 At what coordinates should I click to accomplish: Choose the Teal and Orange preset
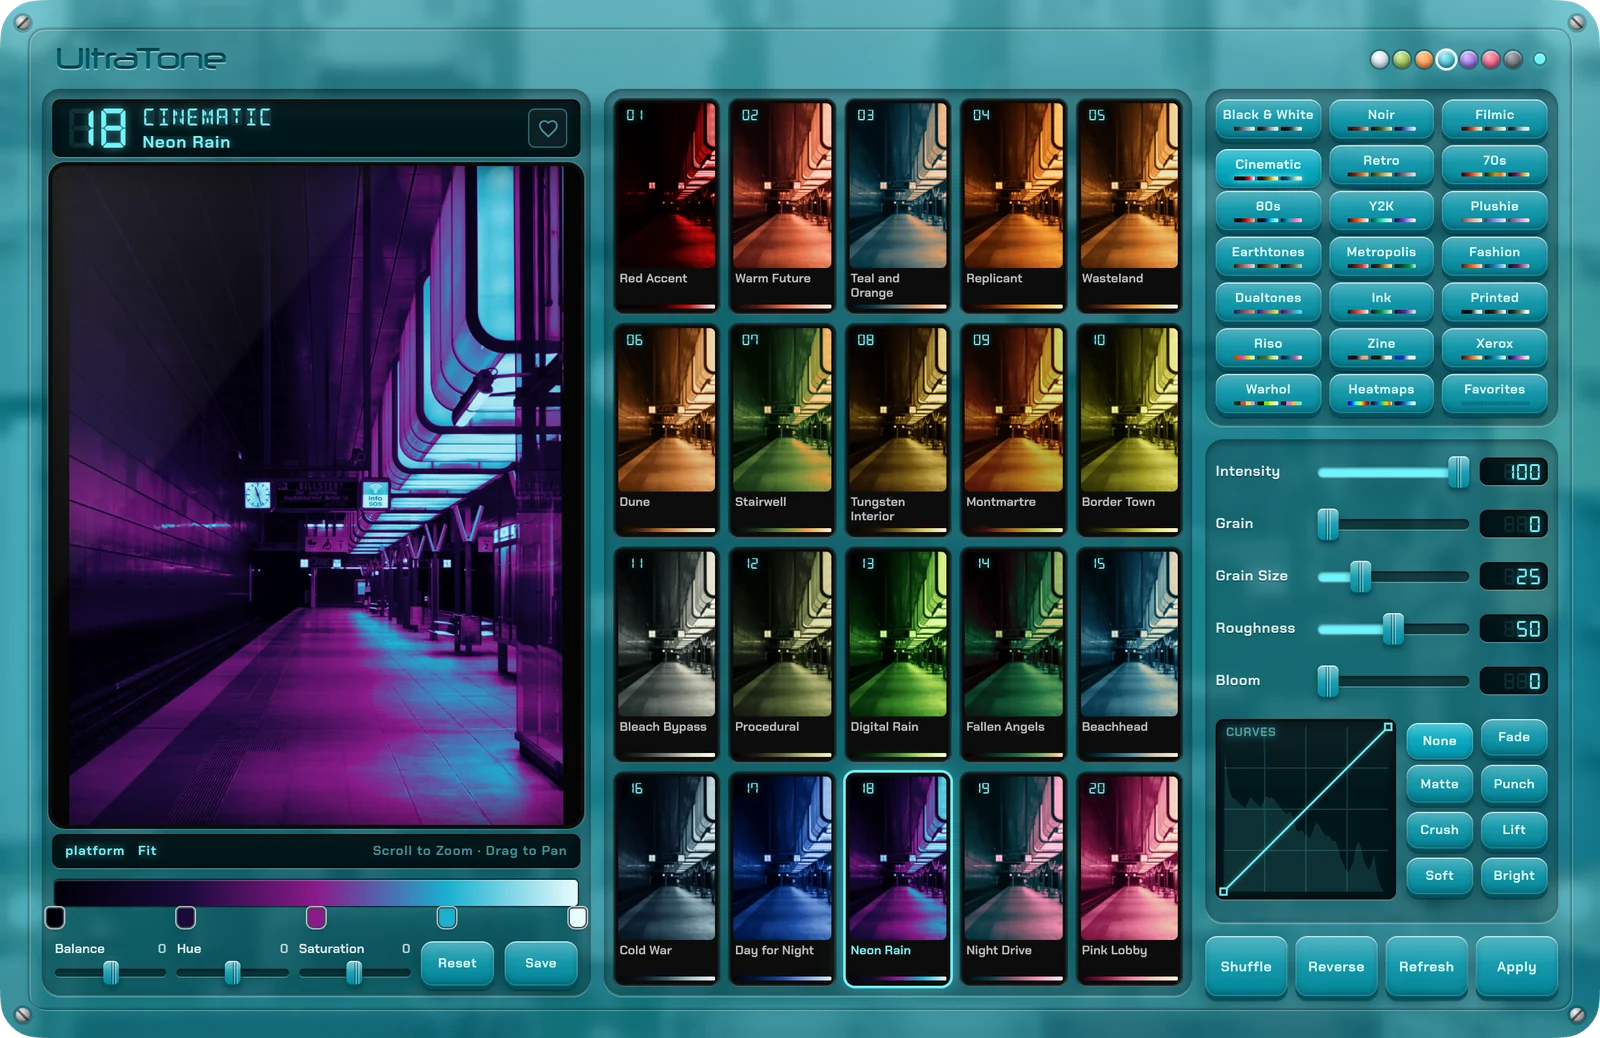898,205
